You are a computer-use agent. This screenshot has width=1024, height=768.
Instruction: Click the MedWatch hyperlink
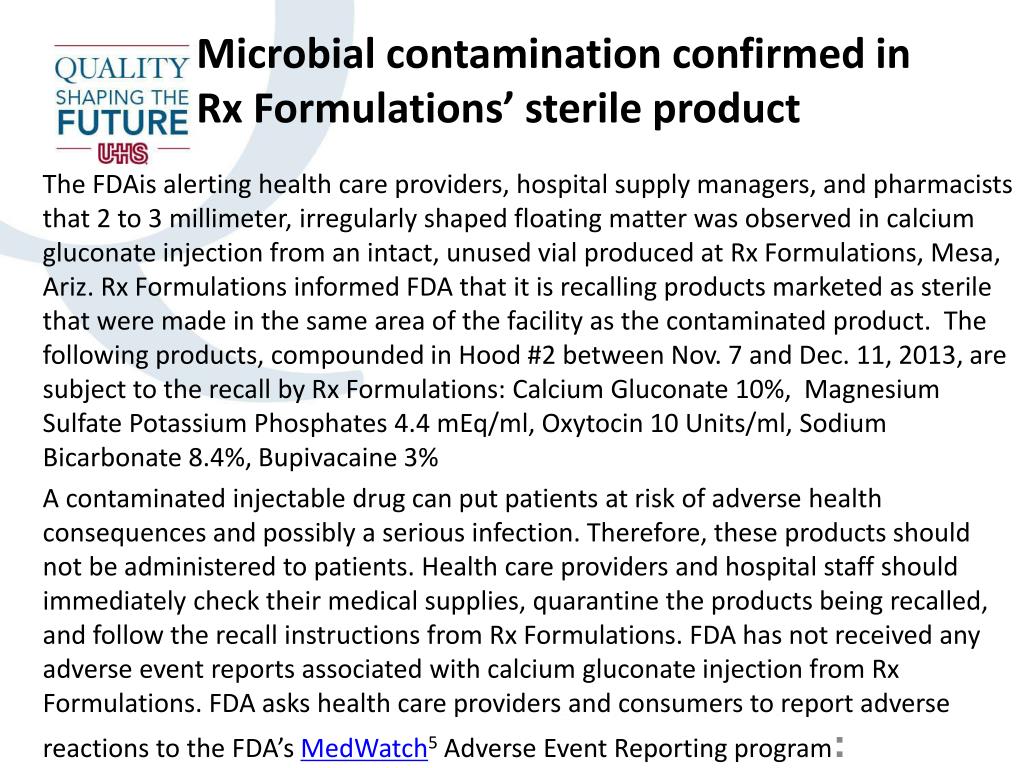[x=364, y=748]
